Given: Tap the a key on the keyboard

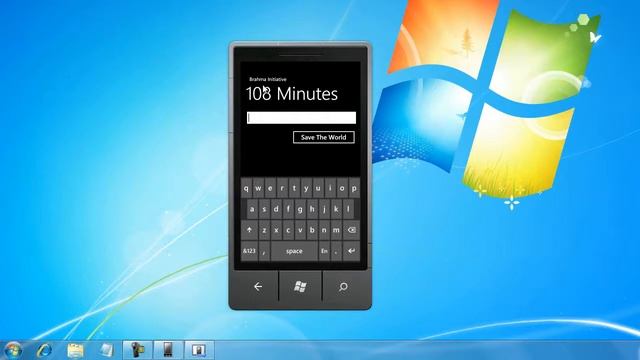Looking at the screenshot, I should click(252, 209).
